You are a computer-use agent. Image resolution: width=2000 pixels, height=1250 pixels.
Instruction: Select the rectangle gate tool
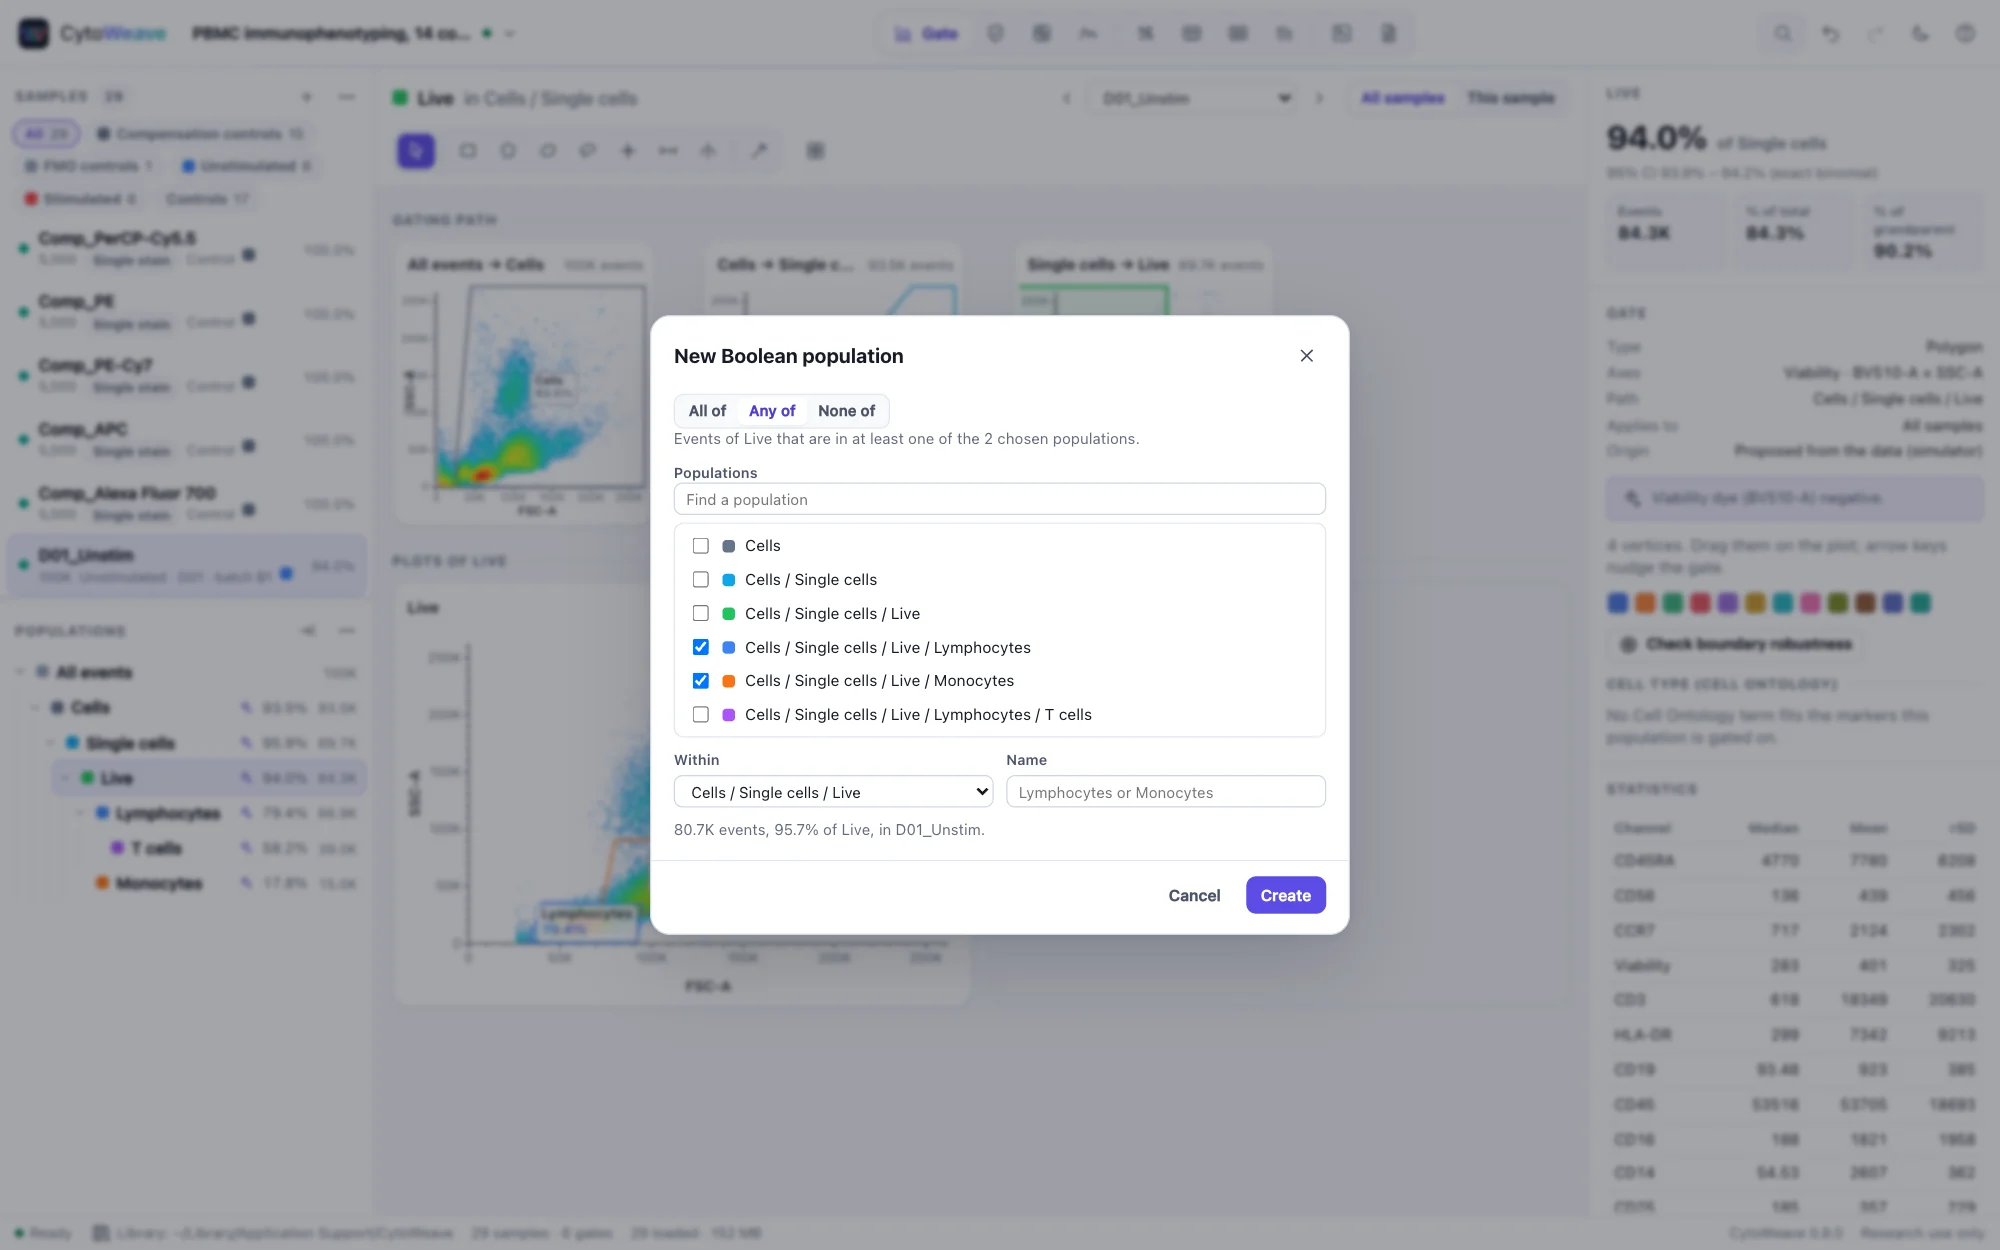467,151
